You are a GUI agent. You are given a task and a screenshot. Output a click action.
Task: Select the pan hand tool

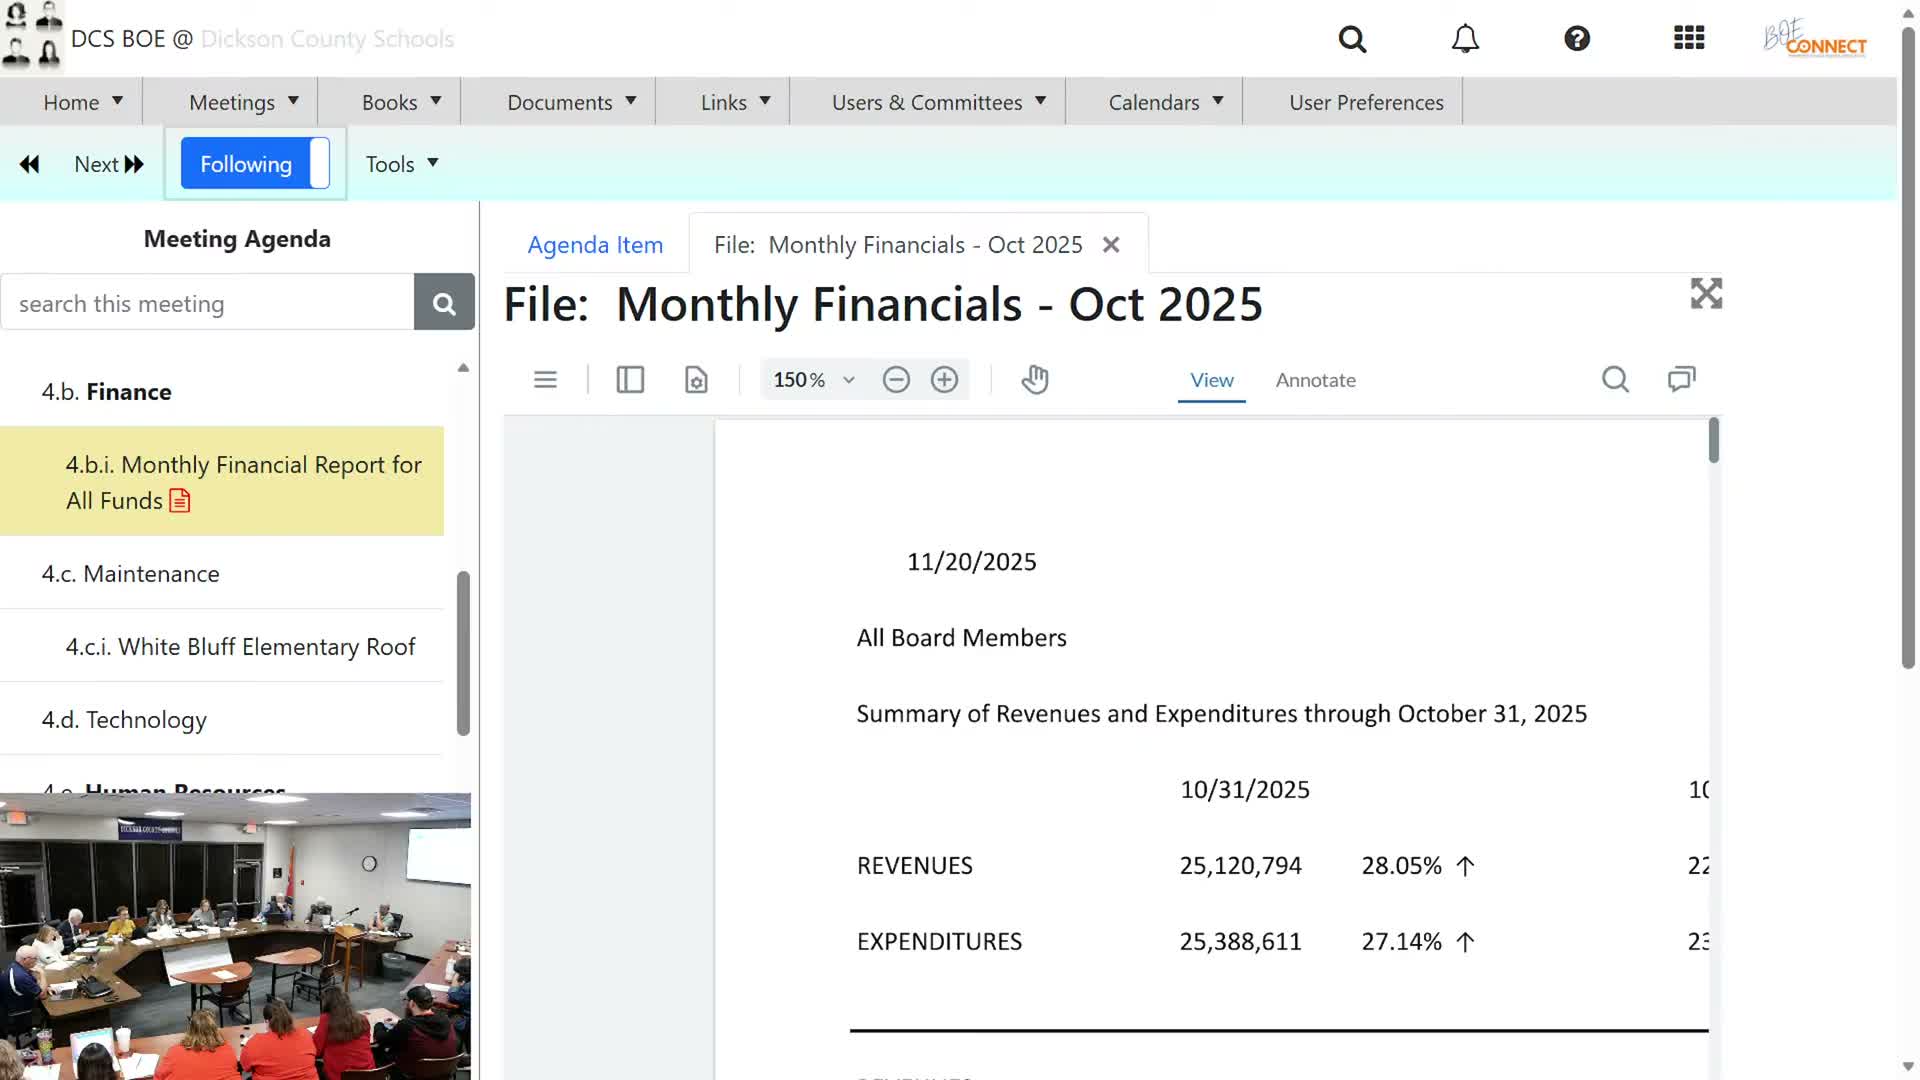click(1035, 379)
